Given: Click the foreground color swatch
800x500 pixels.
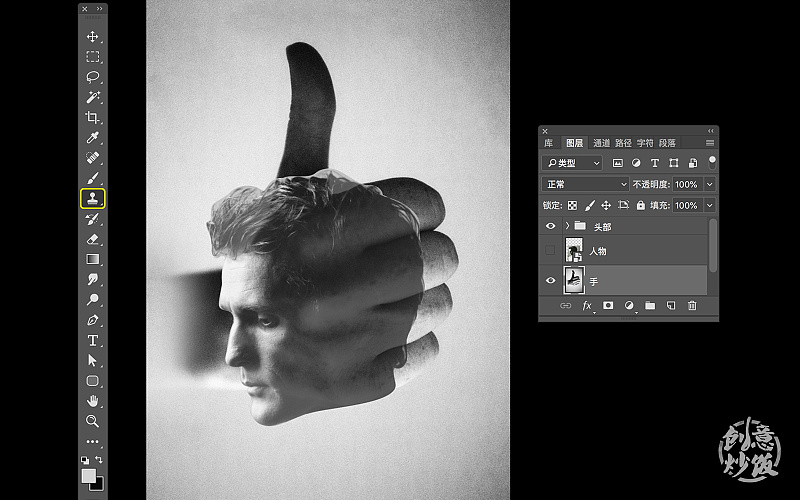Looking at the screenshot, I should tap(88, 475).
